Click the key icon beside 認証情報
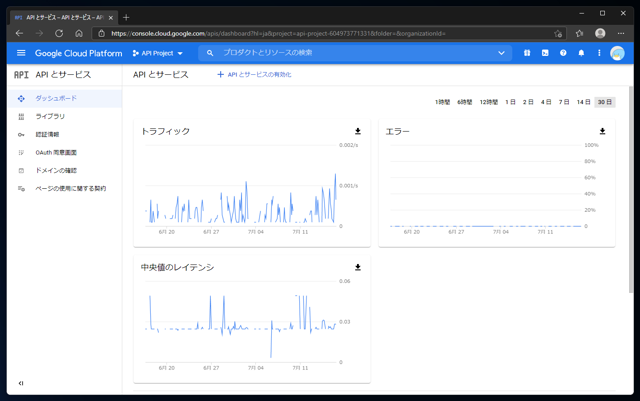This screenshot has width=640, height=401. click(x=21, y=135)
